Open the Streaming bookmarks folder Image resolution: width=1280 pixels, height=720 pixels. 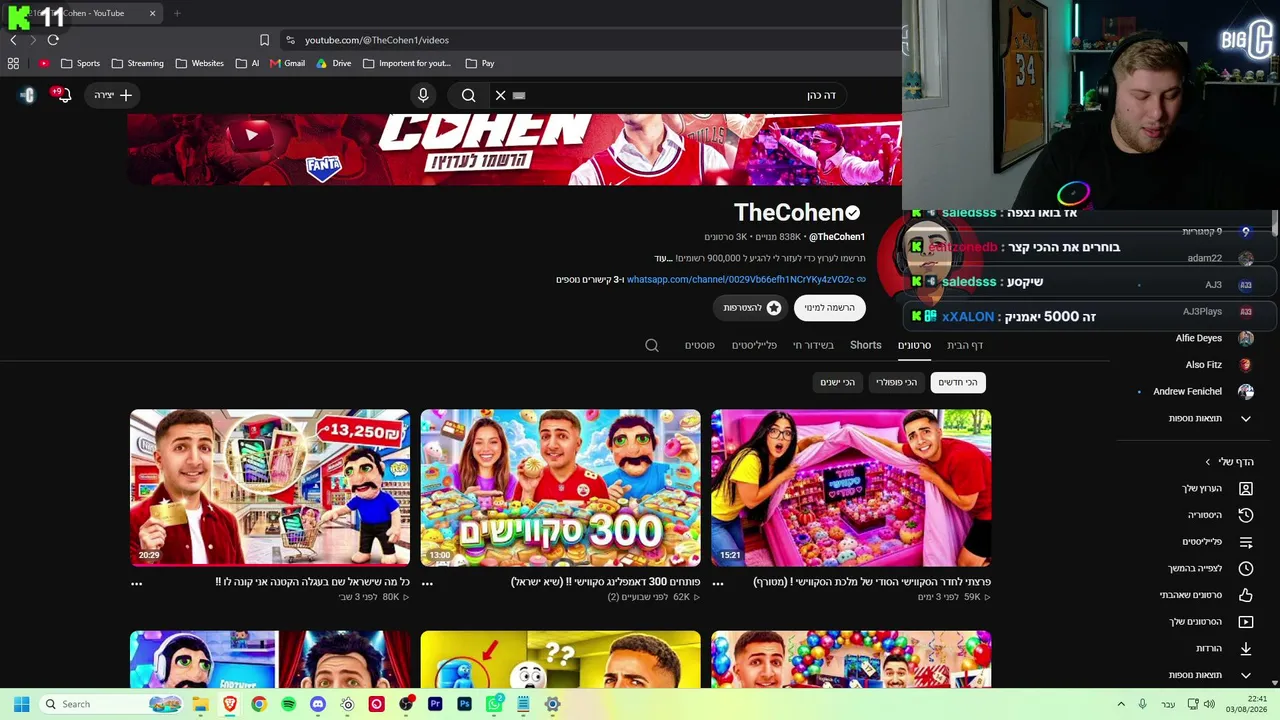tap(138, 63)
